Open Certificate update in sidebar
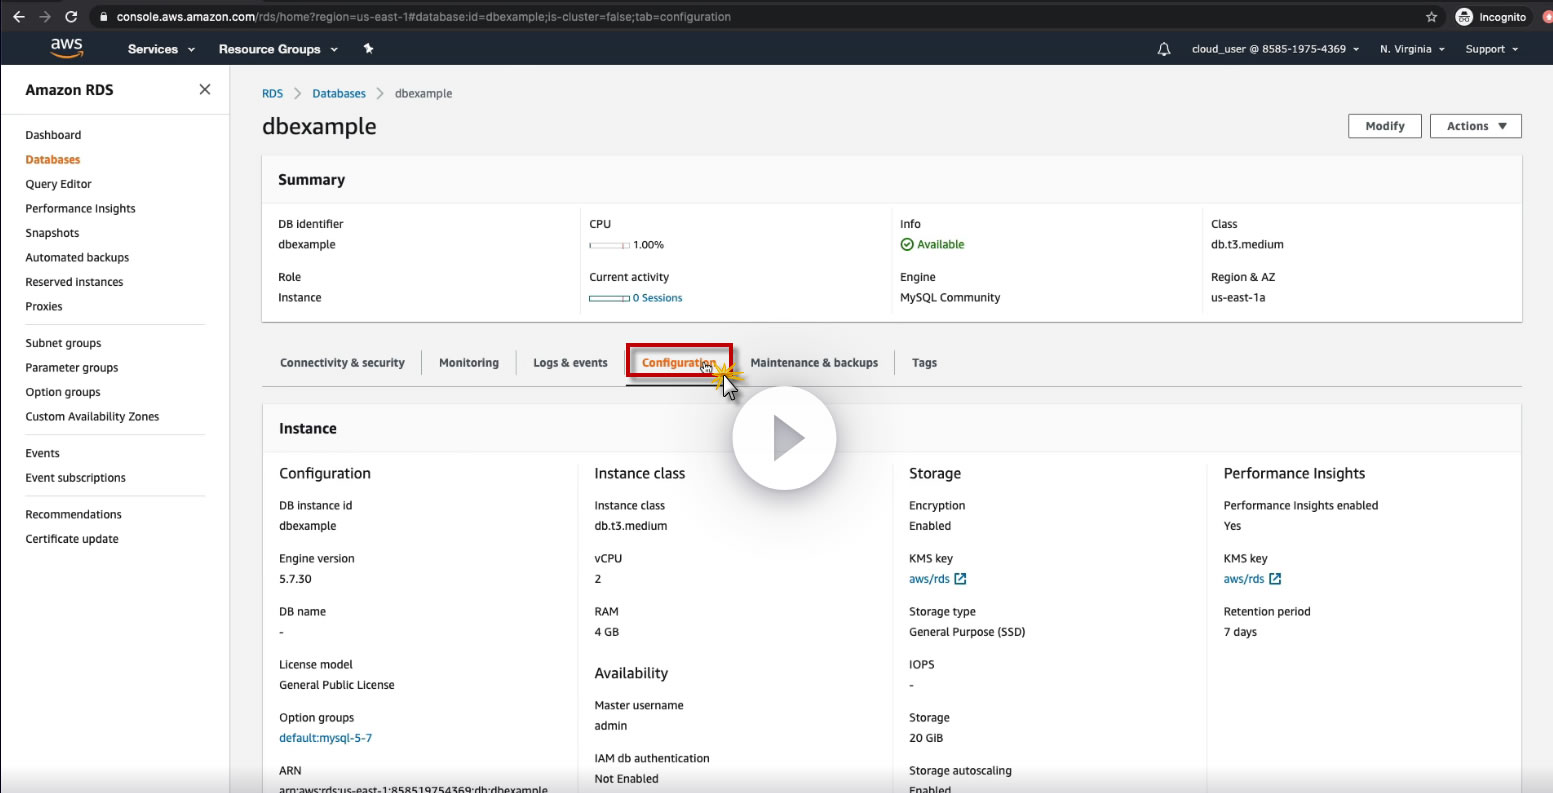Image resolution: width=1553 pixels, height=793 pixels. (x=72, y=539)
